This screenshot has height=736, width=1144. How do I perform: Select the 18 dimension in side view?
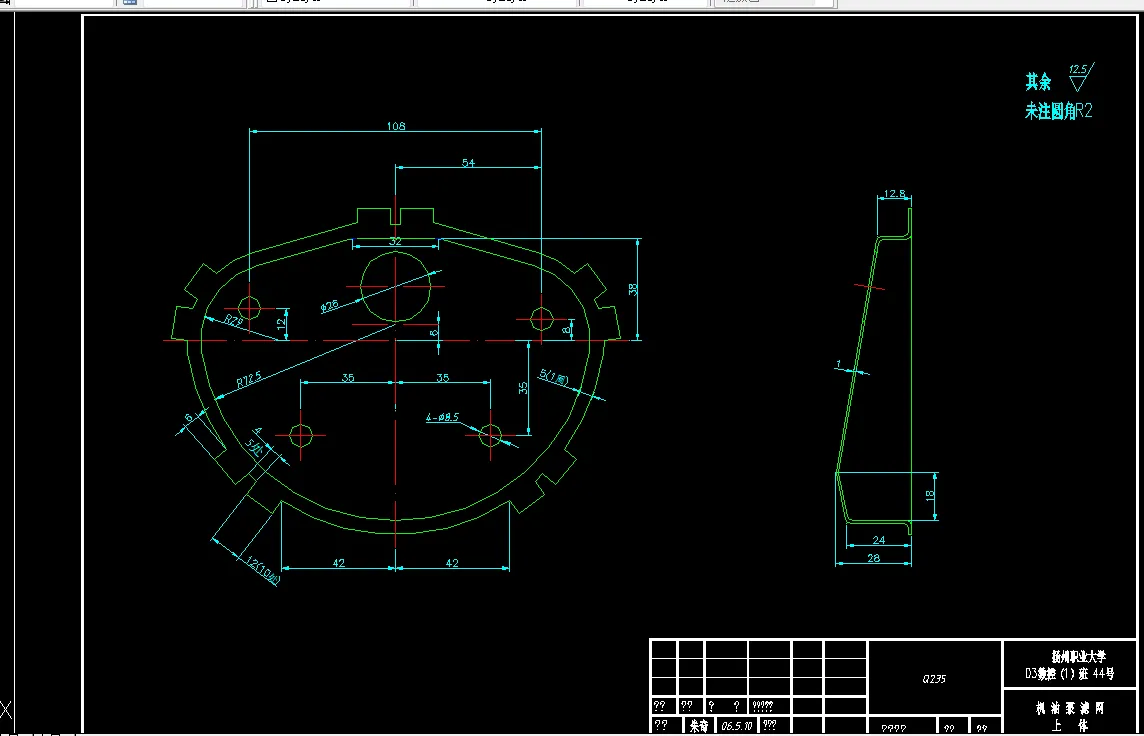pyautogui.click(x=930, y=495)
